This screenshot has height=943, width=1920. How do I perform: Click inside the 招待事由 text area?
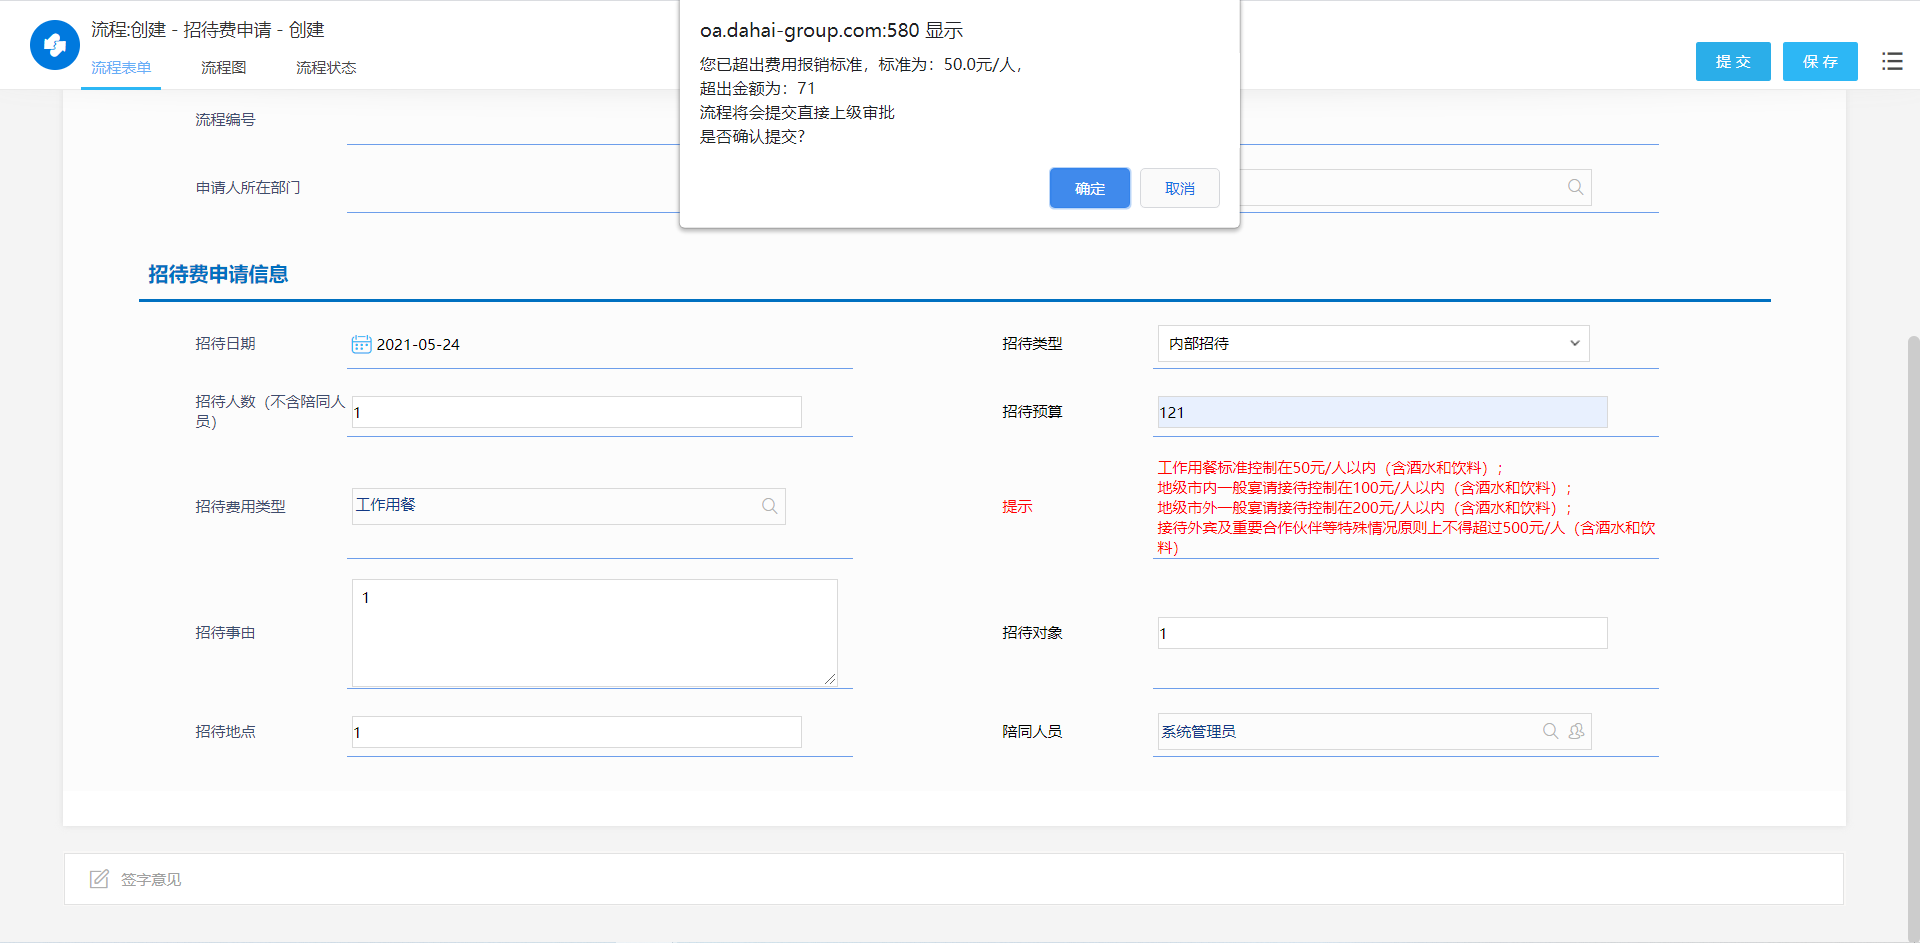[595, 633]
